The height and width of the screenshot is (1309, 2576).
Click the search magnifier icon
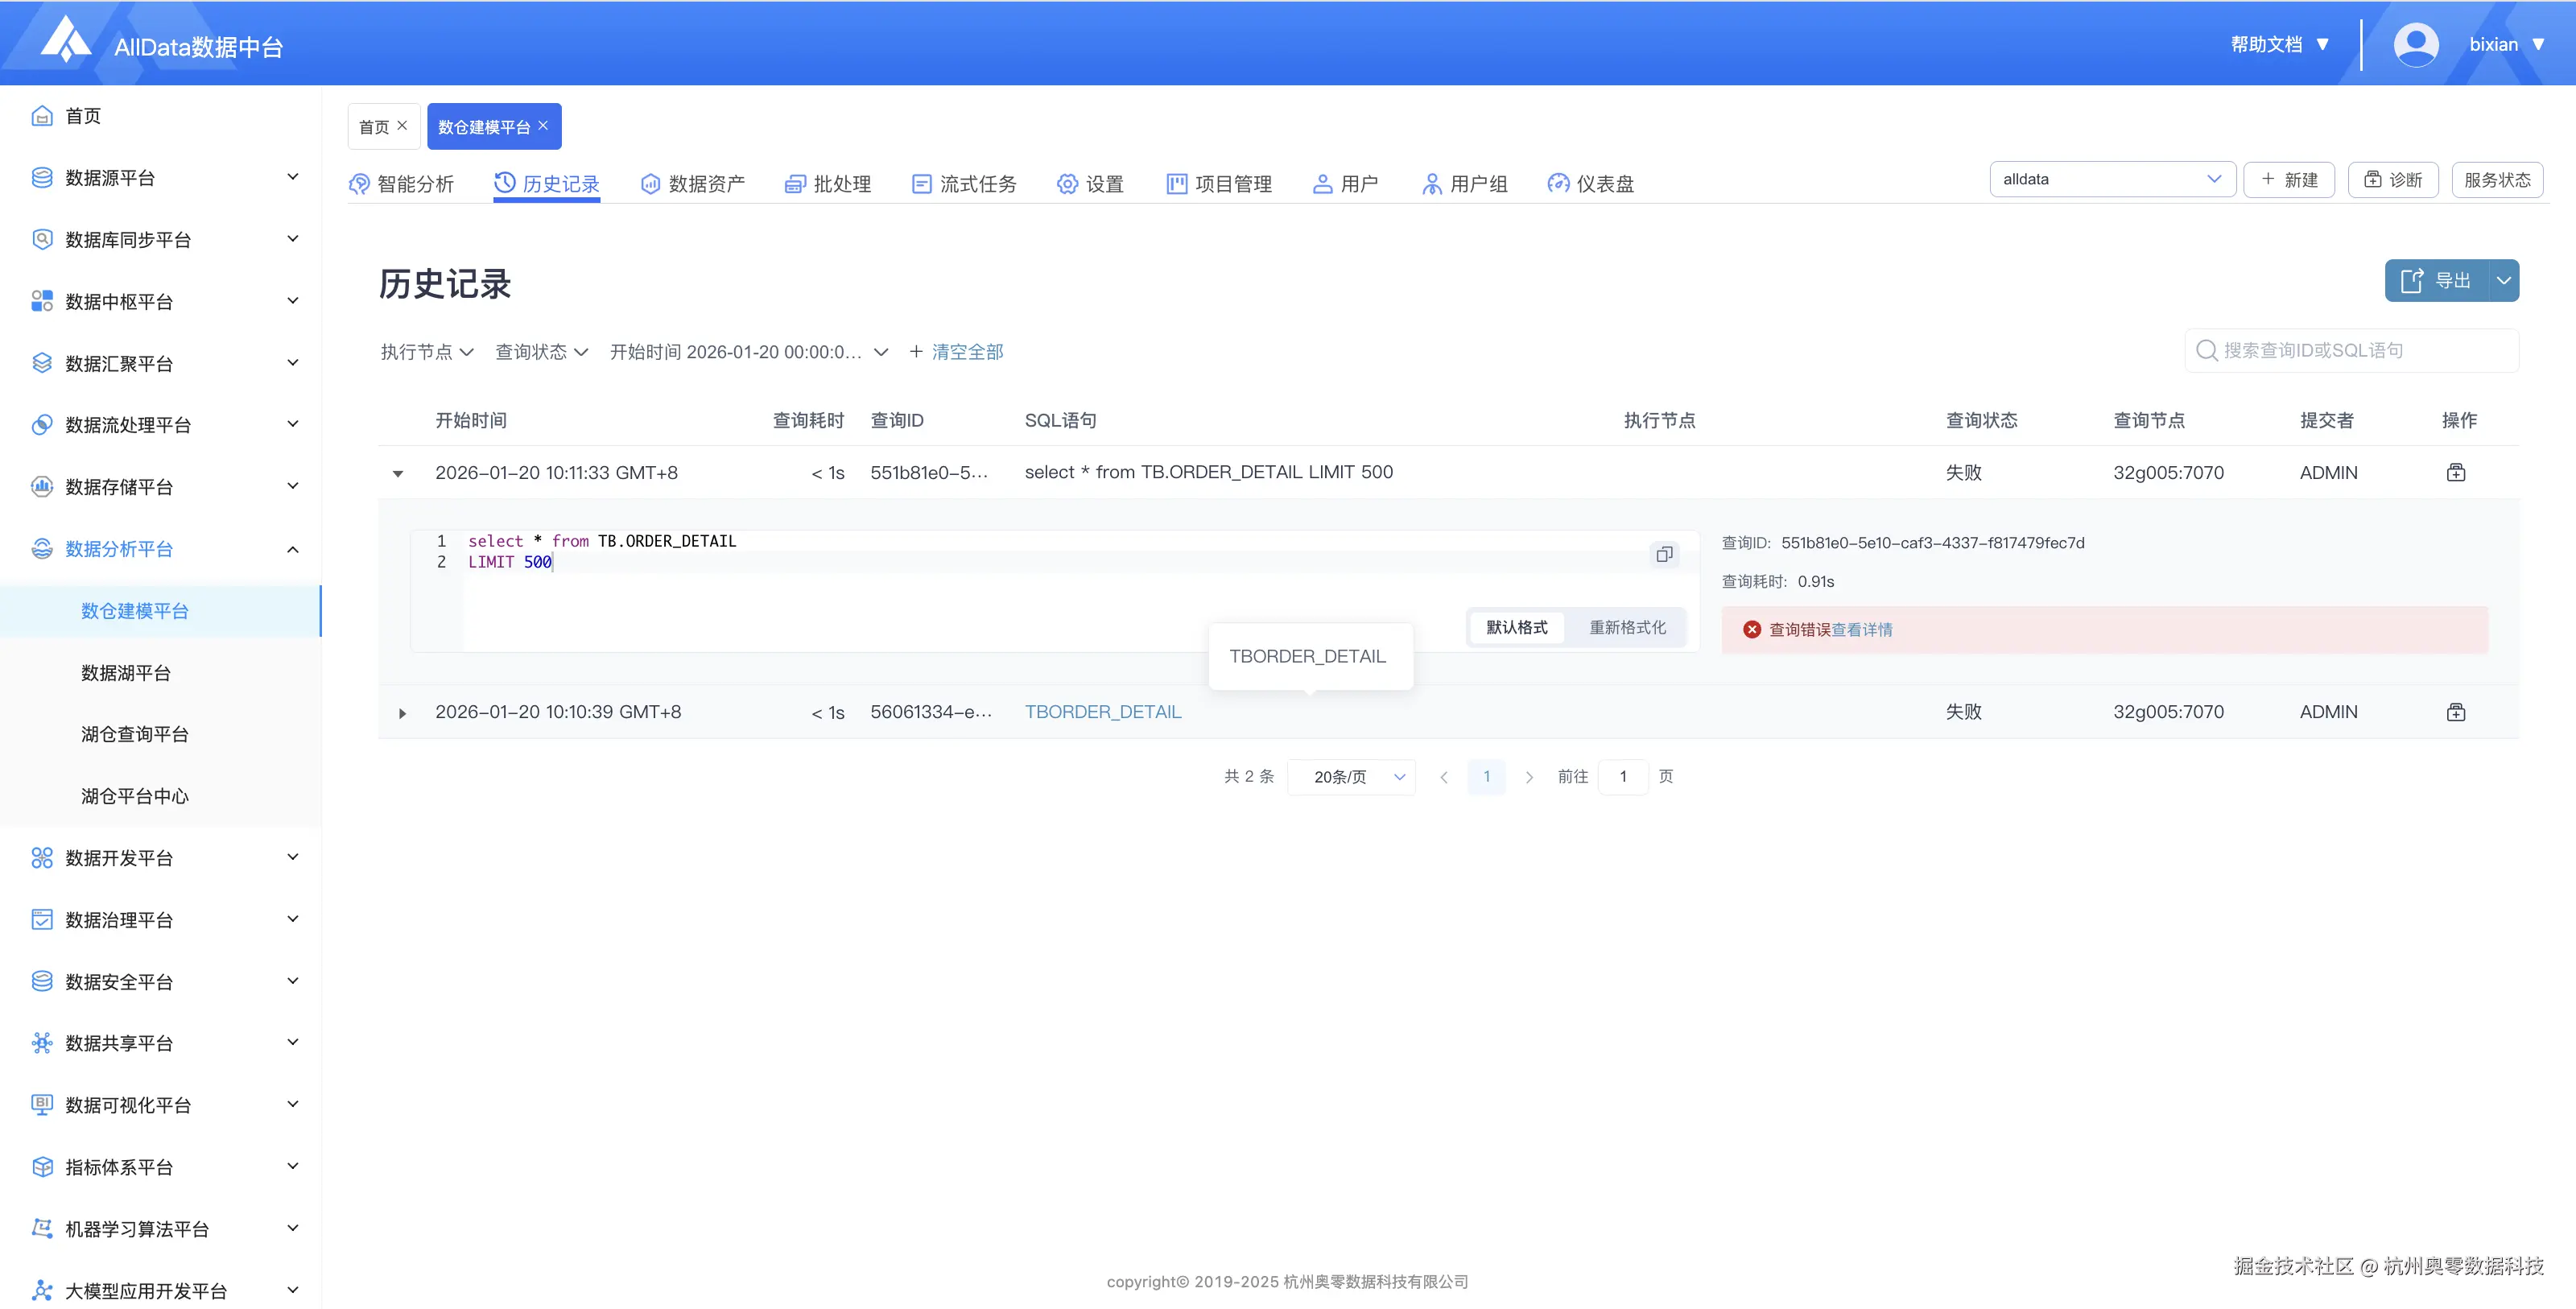pos(2206,351)
